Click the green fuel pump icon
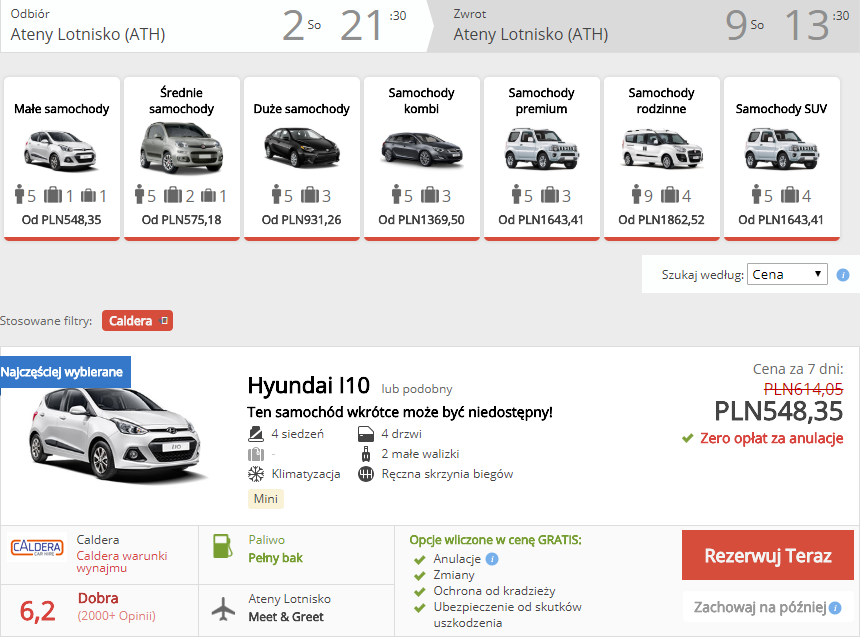 (223, 546)
